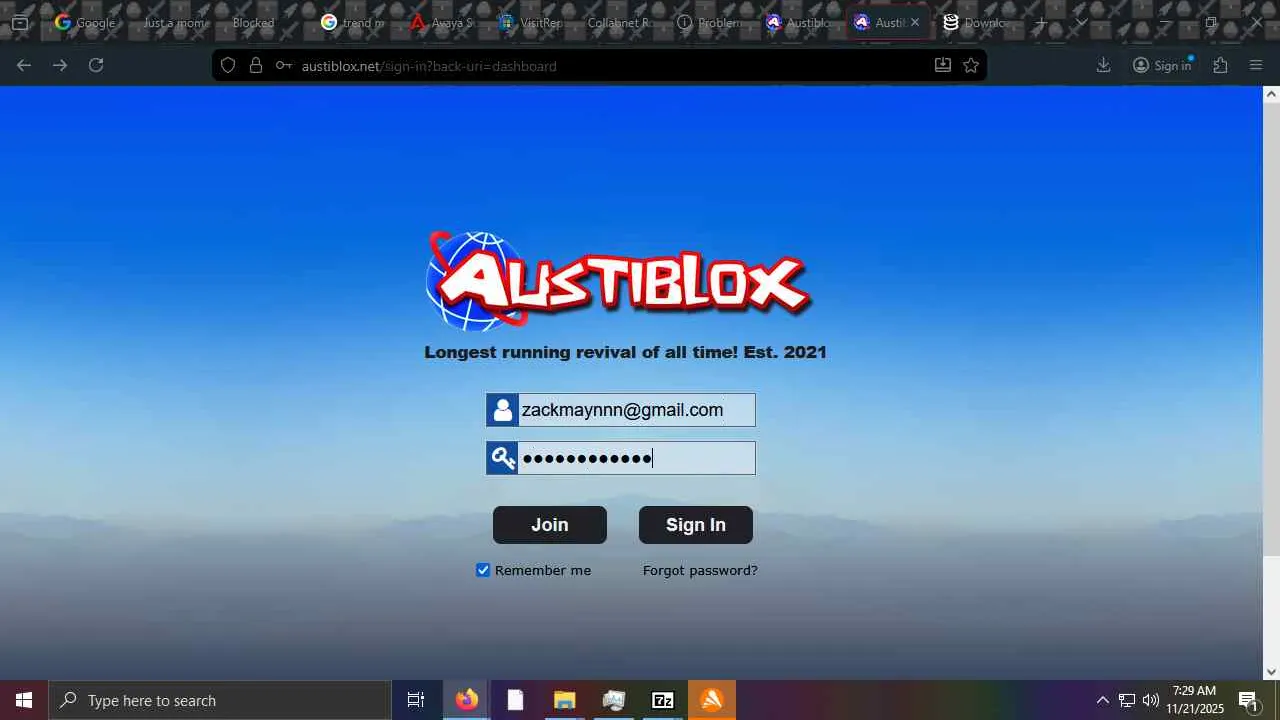
Task: Switch to the Problem tab
Action: (708, 22)
